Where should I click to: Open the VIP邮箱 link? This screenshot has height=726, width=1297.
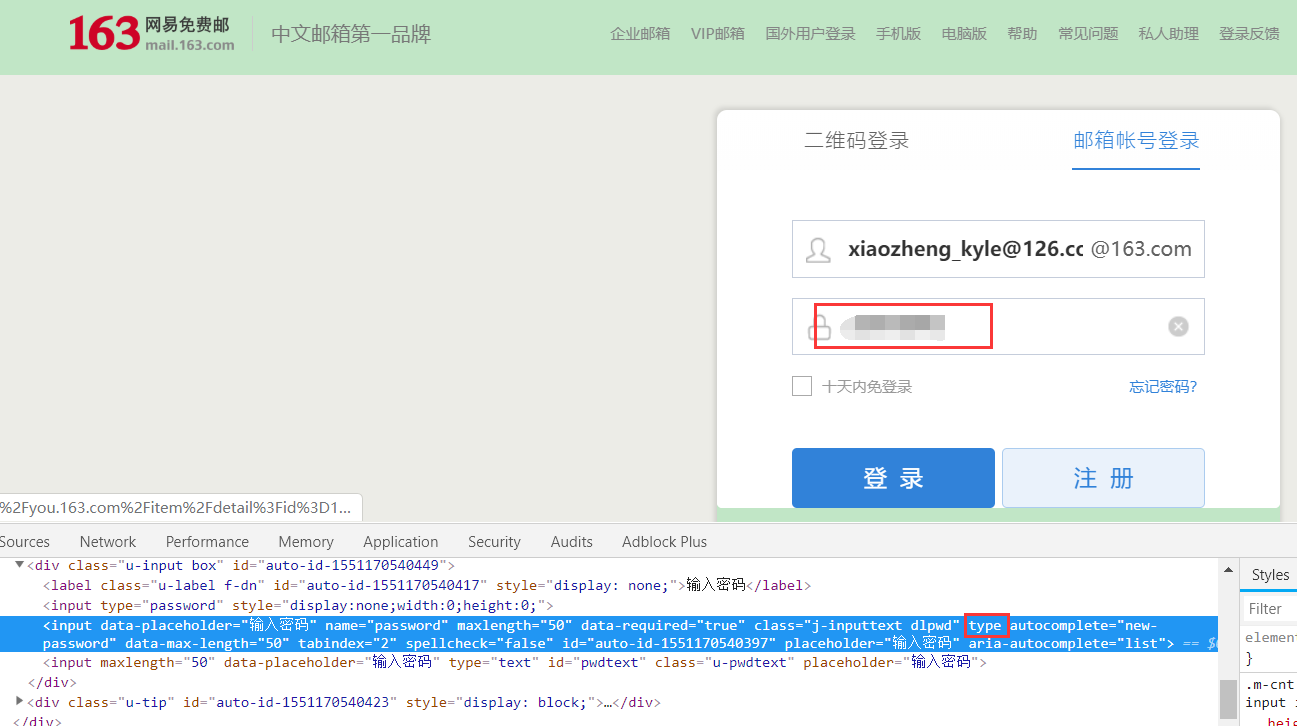[x=717, y=34]
